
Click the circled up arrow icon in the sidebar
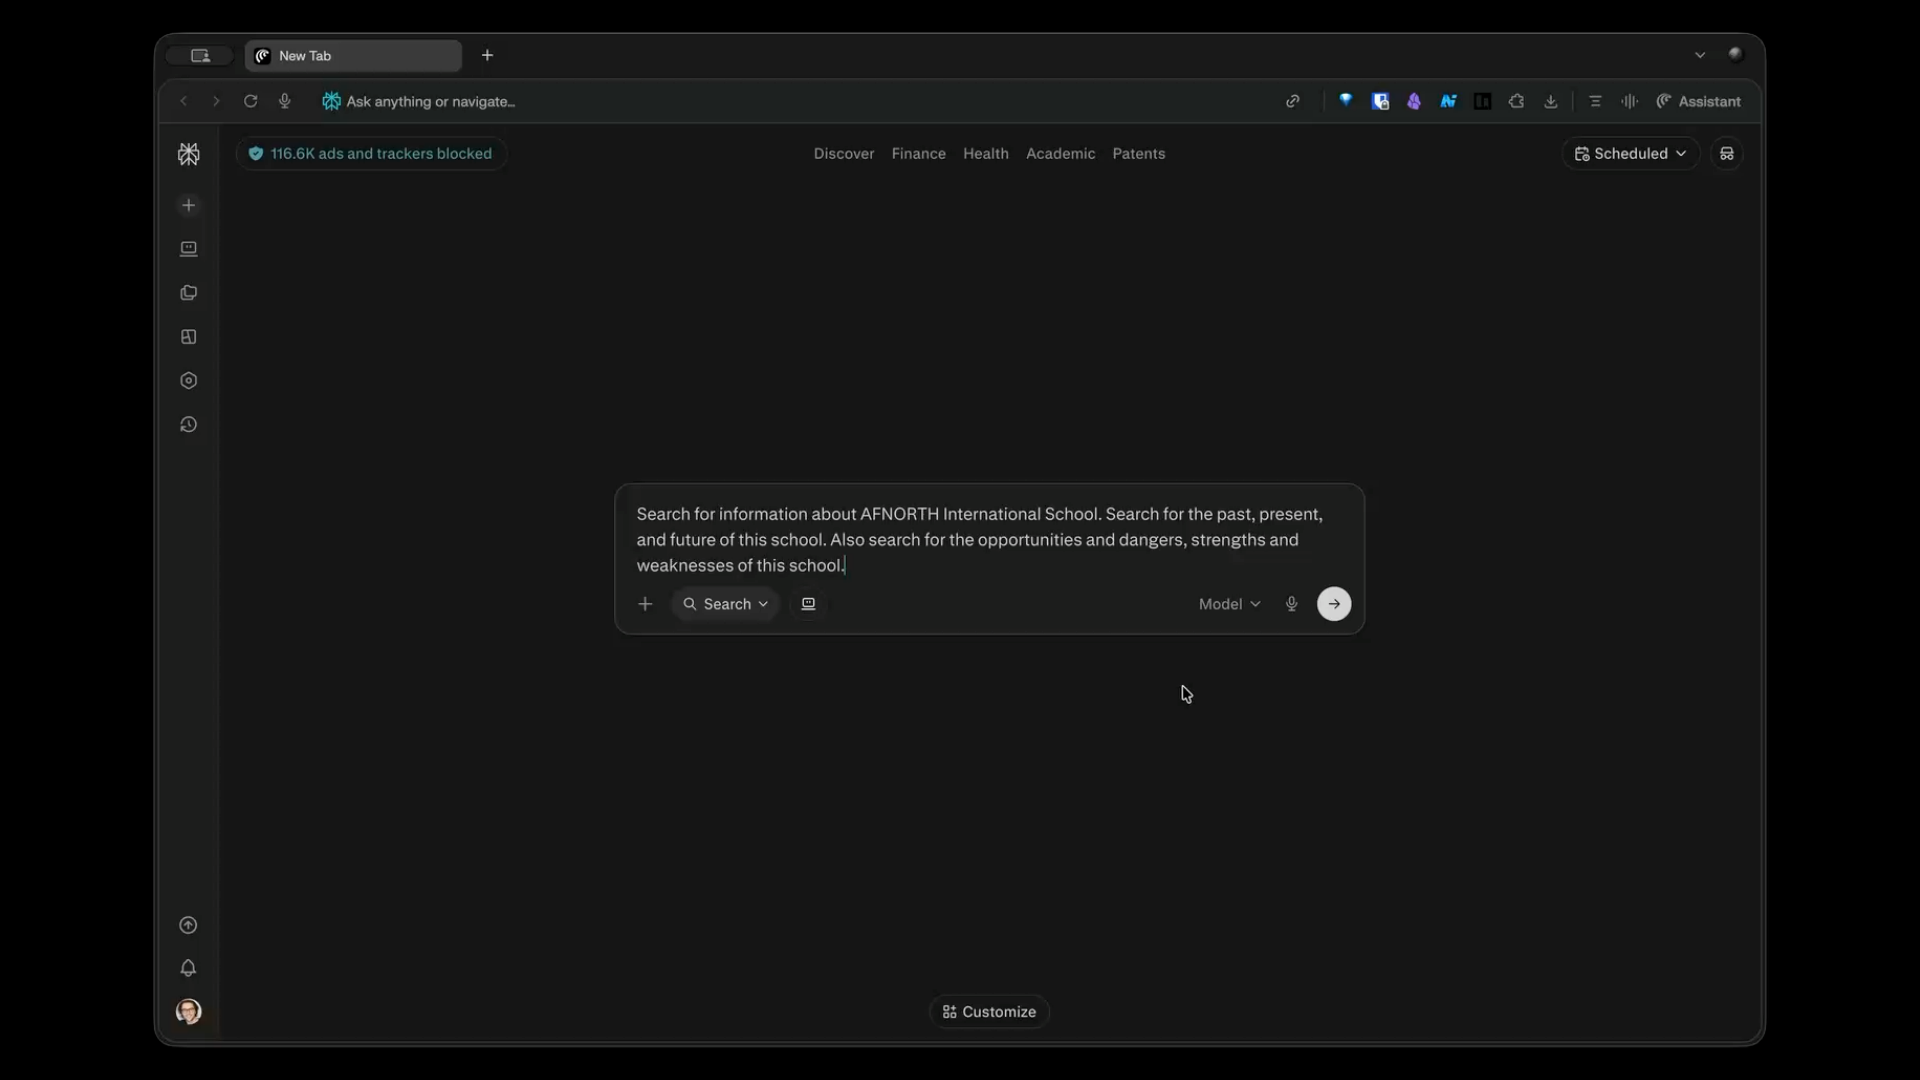click(188, 925)
